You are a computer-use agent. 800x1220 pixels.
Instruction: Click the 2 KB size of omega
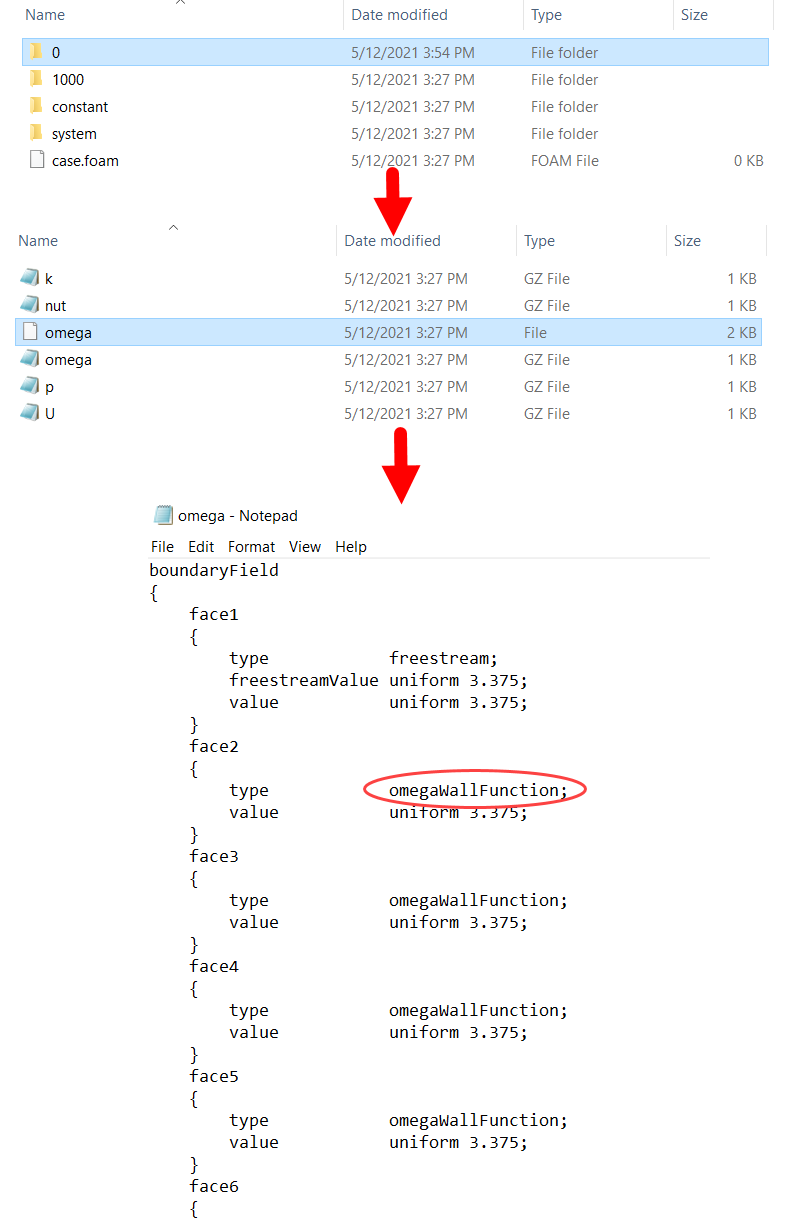(x=742, y=332)
